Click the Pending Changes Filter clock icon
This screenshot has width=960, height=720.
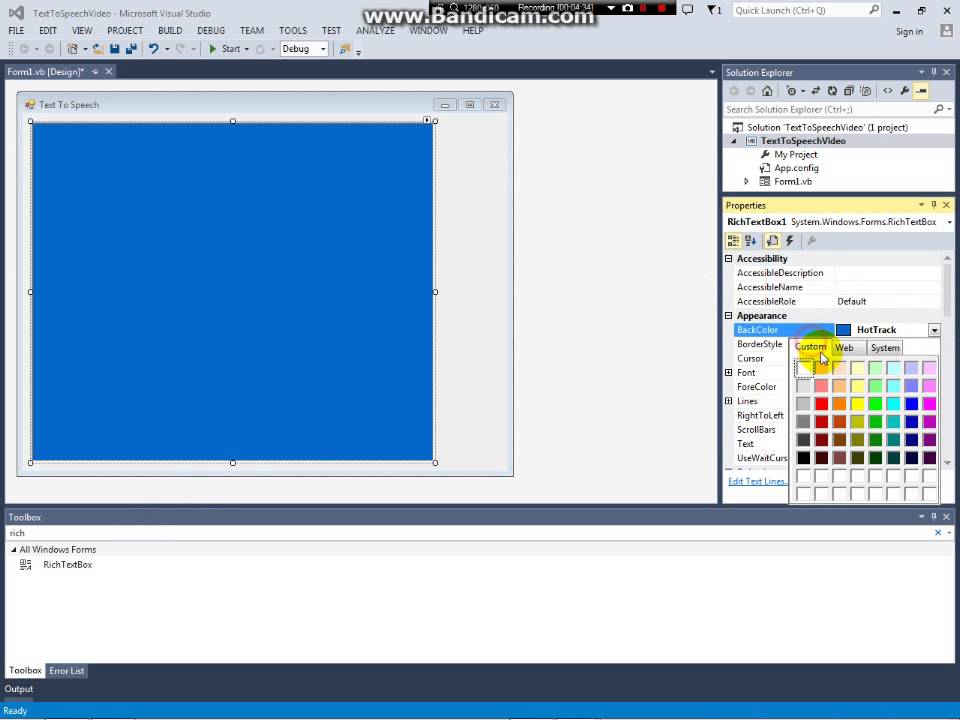pos(791,91)
